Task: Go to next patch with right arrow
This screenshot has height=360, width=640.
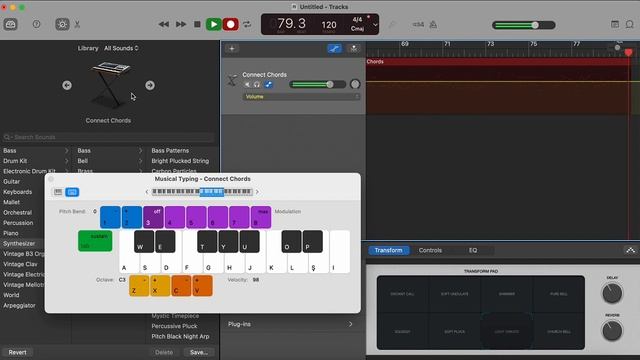Action: tap(150, 85)
